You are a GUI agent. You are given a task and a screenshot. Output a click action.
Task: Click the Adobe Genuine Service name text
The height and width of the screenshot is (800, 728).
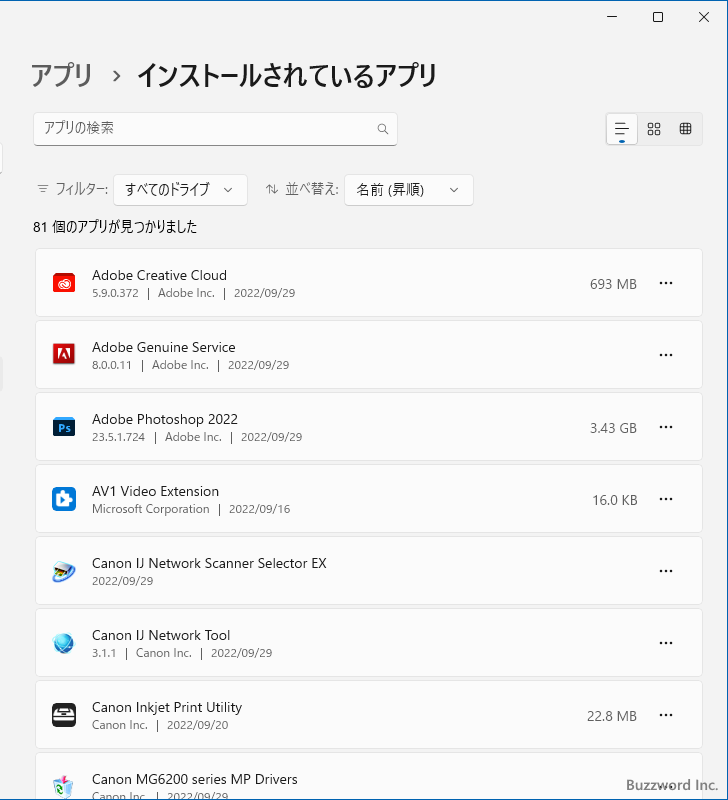pyautogui.click(x=164, y=347)
